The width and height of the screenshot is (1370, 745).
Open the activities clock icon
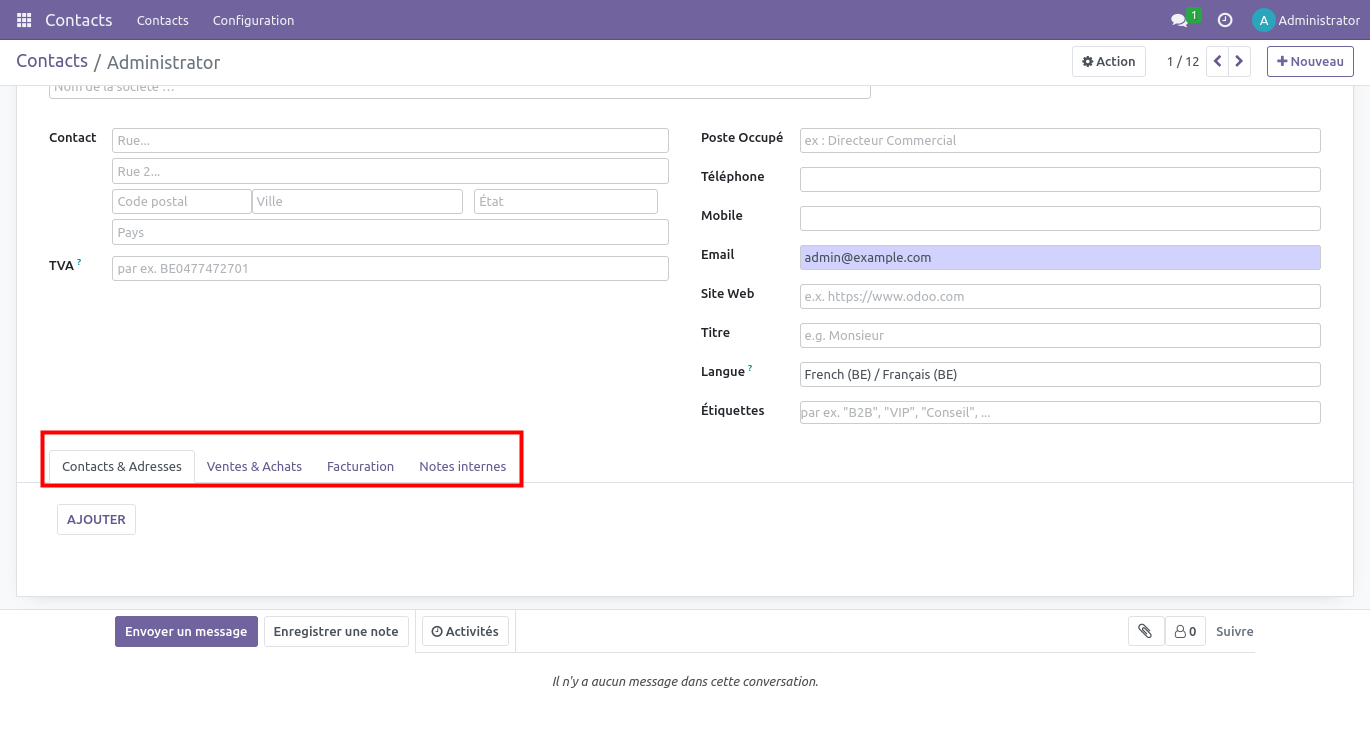coord(1225,20)
